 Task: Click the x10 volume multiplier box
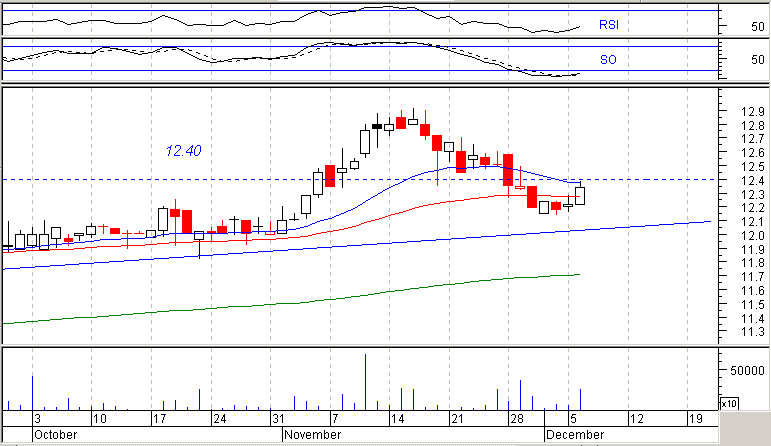click(x=729, y=404)
